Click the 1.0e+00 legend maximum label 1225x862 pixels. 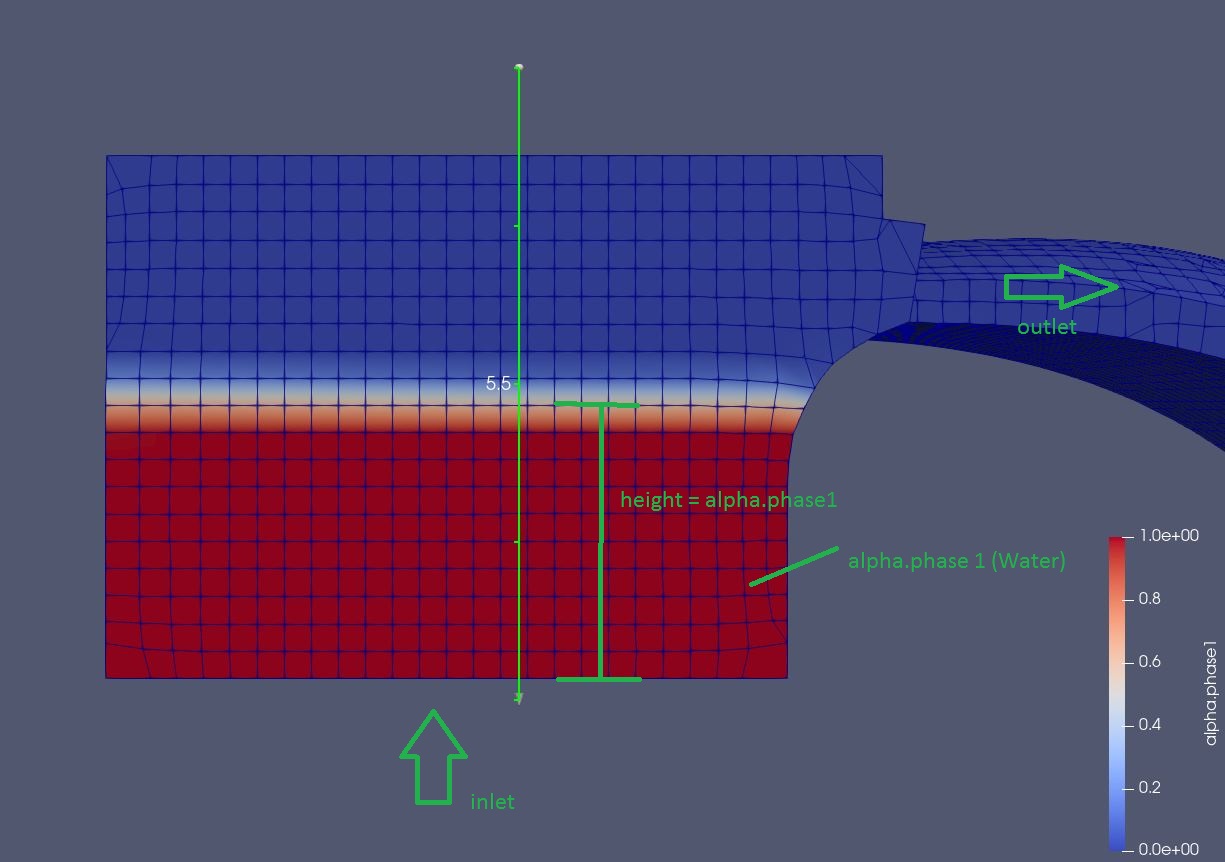pyautogui.click(x=1168, y=536)
